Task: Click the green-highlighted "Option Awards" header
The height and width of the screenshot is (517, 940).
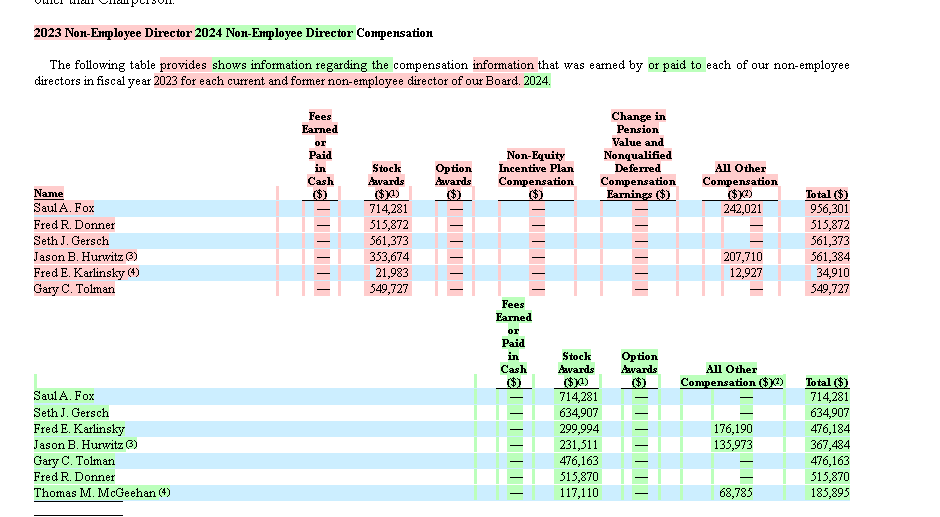Action: pyautogui.click(x=639, y=369)
